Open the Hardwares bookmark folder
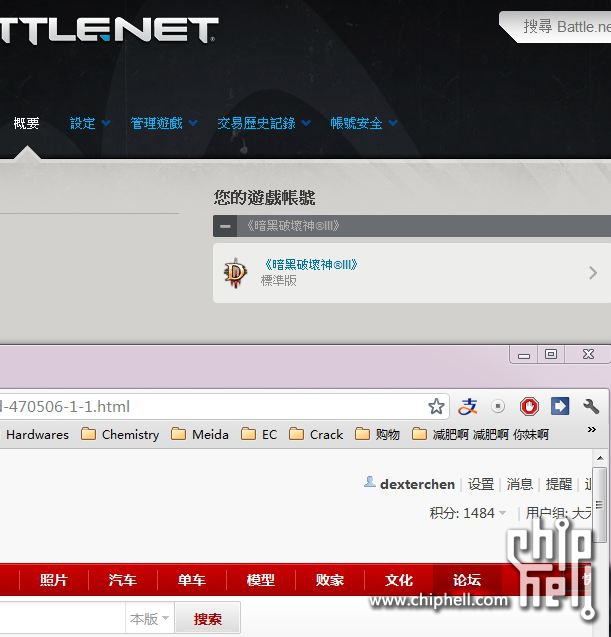The width and height of the screenshot is (611, 637). 37,435
